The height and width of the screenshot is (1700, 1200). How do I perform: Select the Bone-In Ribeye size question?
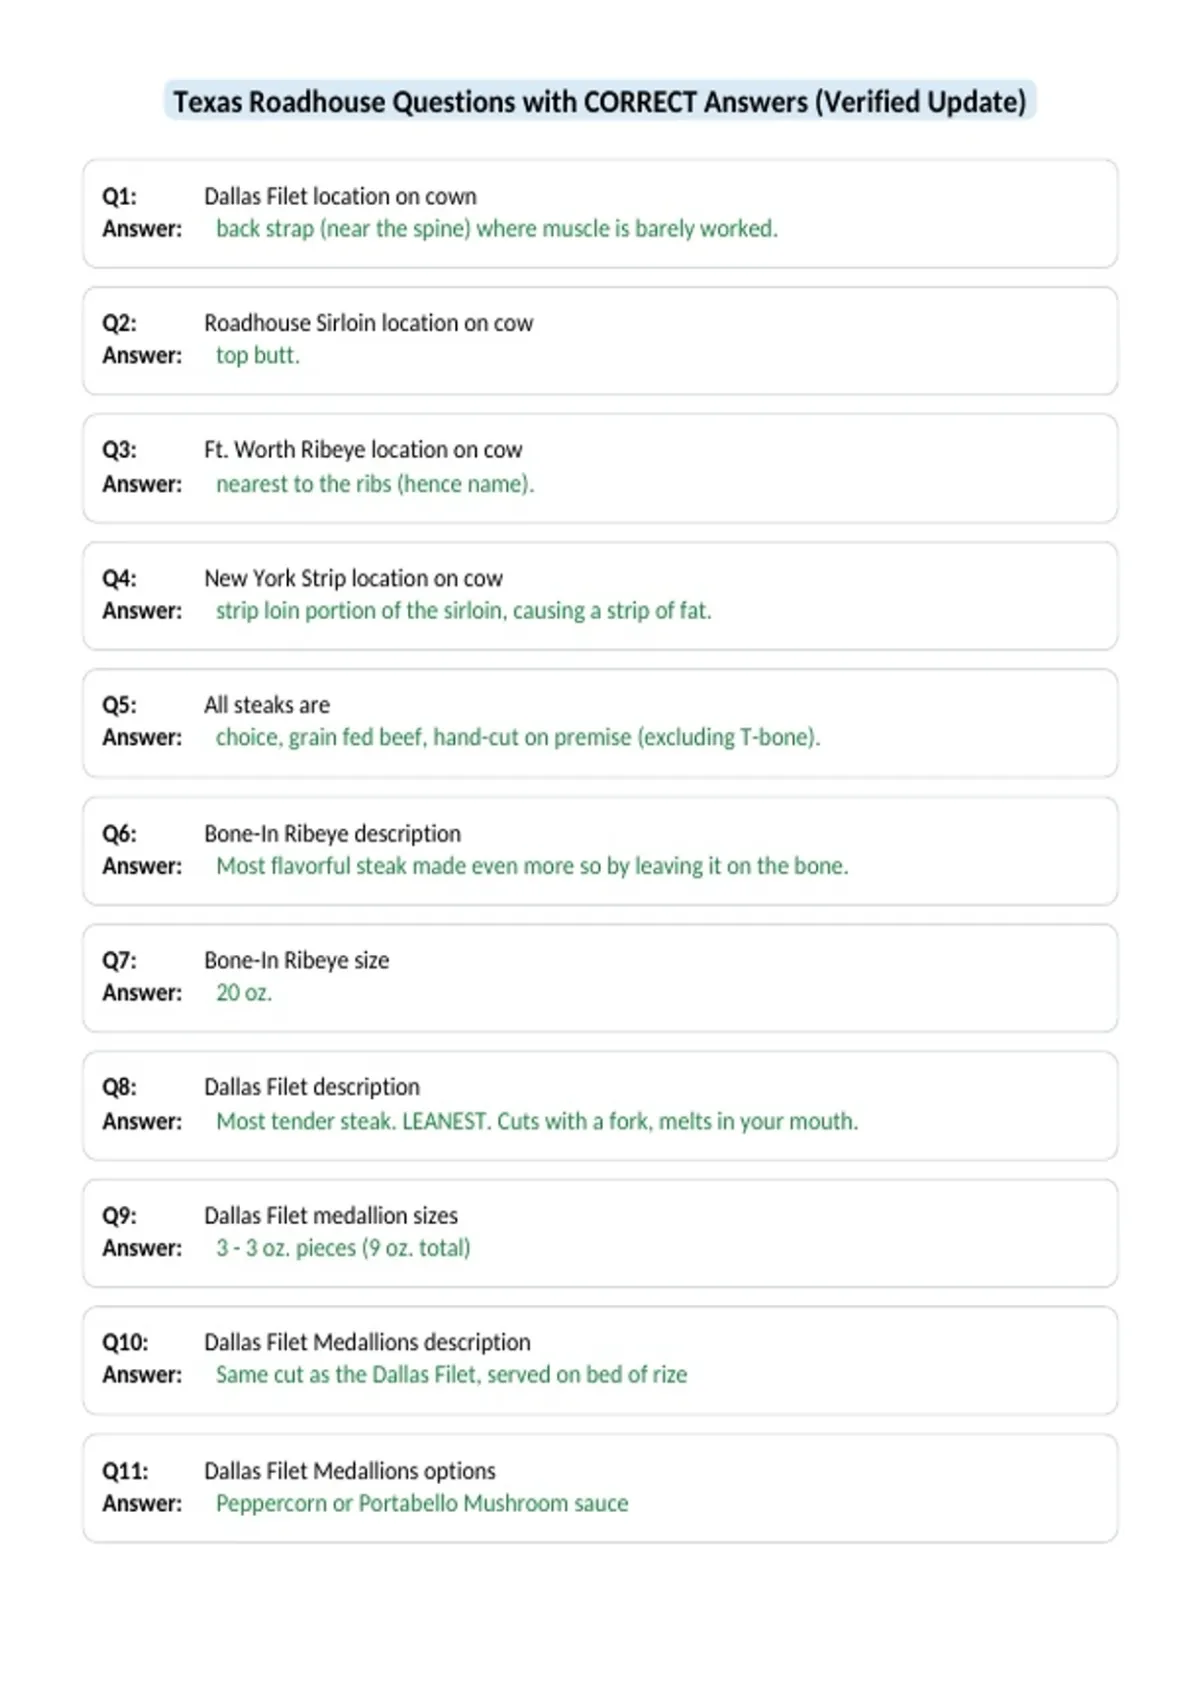297,961
